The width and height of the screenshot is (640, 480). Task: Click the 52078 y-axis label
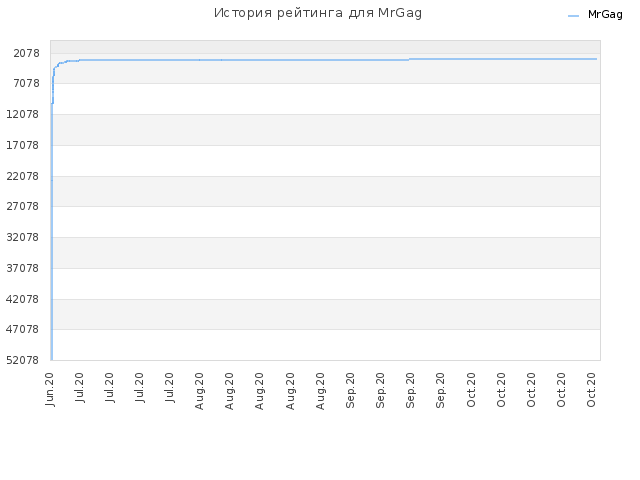[23, 360]
